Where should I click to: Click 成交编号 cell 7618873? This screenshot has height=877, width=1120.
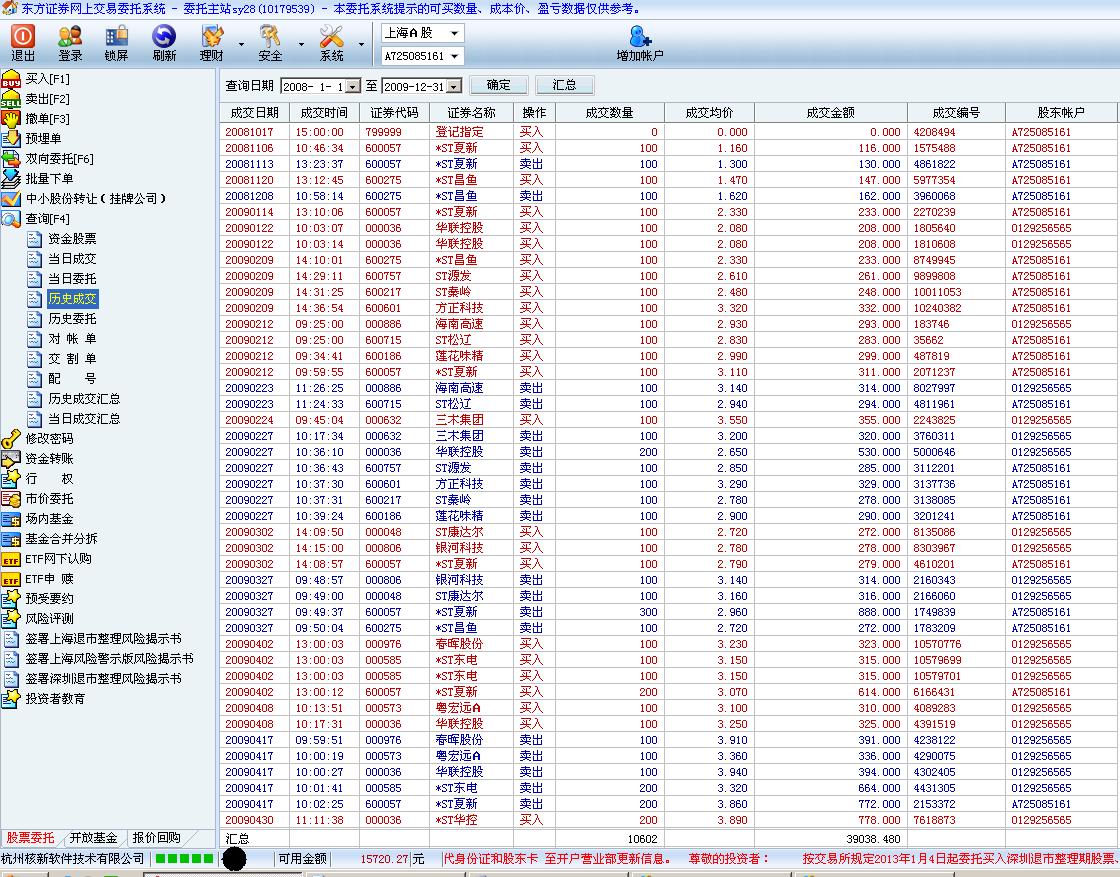[934, 820]
